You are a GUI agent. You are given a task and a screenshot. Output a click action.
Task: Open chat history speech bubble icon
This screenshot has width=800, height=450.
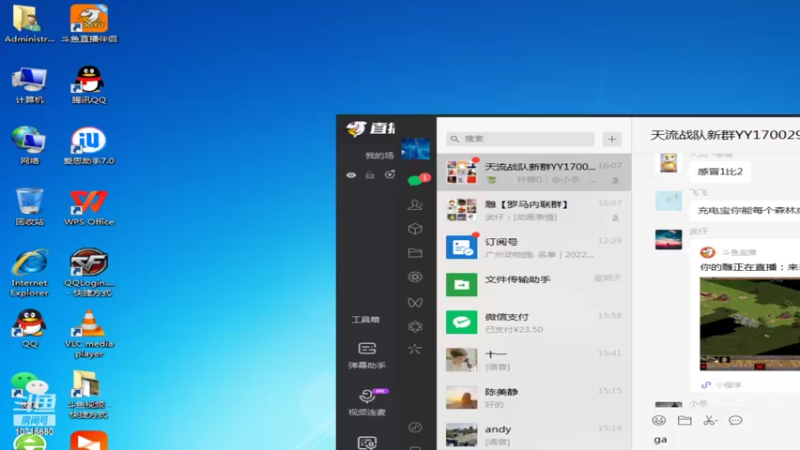[735, 420]
